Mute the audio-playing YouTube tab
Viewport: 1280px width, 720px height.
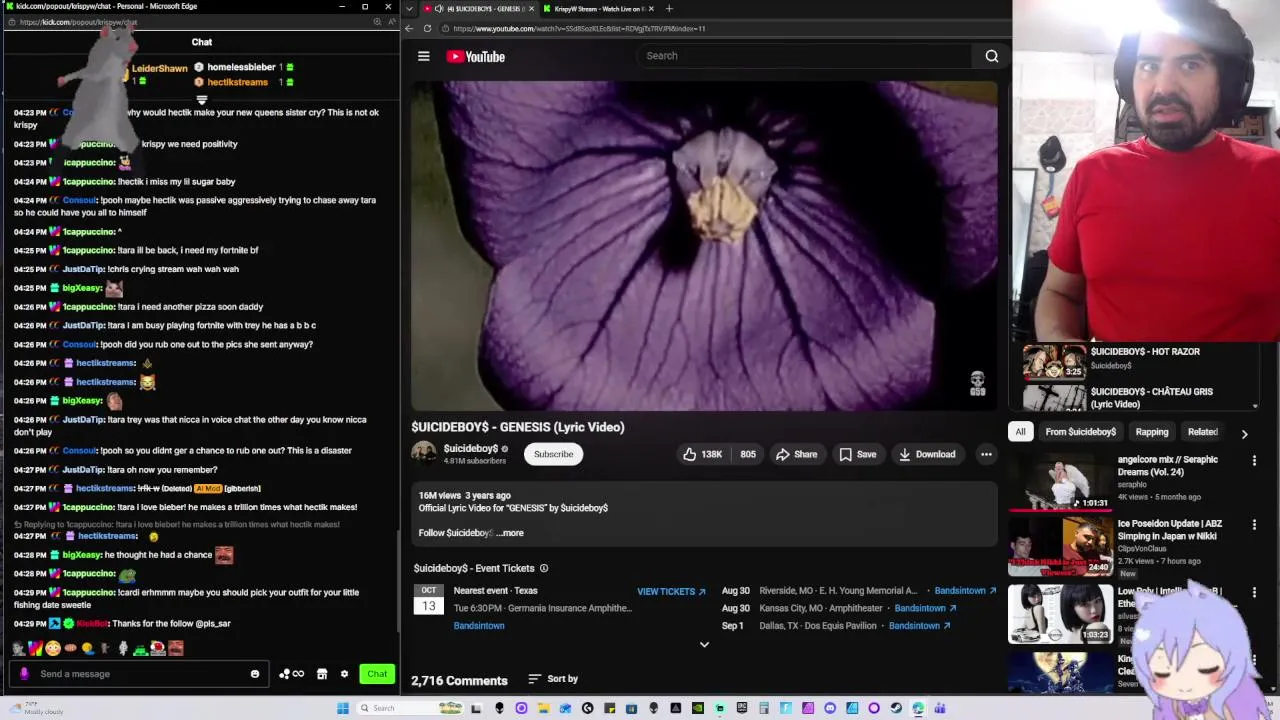[439, 9]
